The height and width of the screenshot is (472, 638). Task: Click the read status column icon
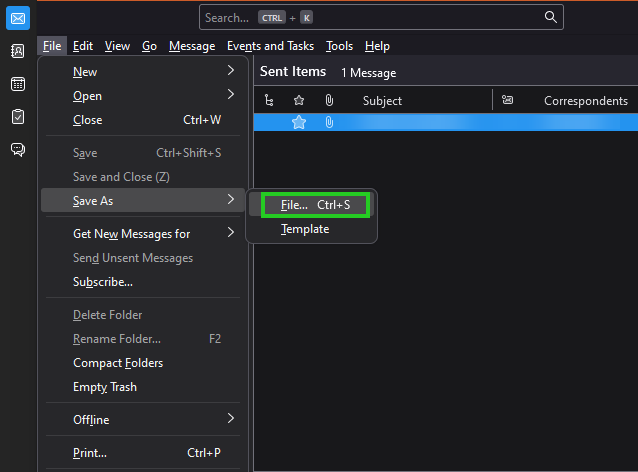[507, 100]
